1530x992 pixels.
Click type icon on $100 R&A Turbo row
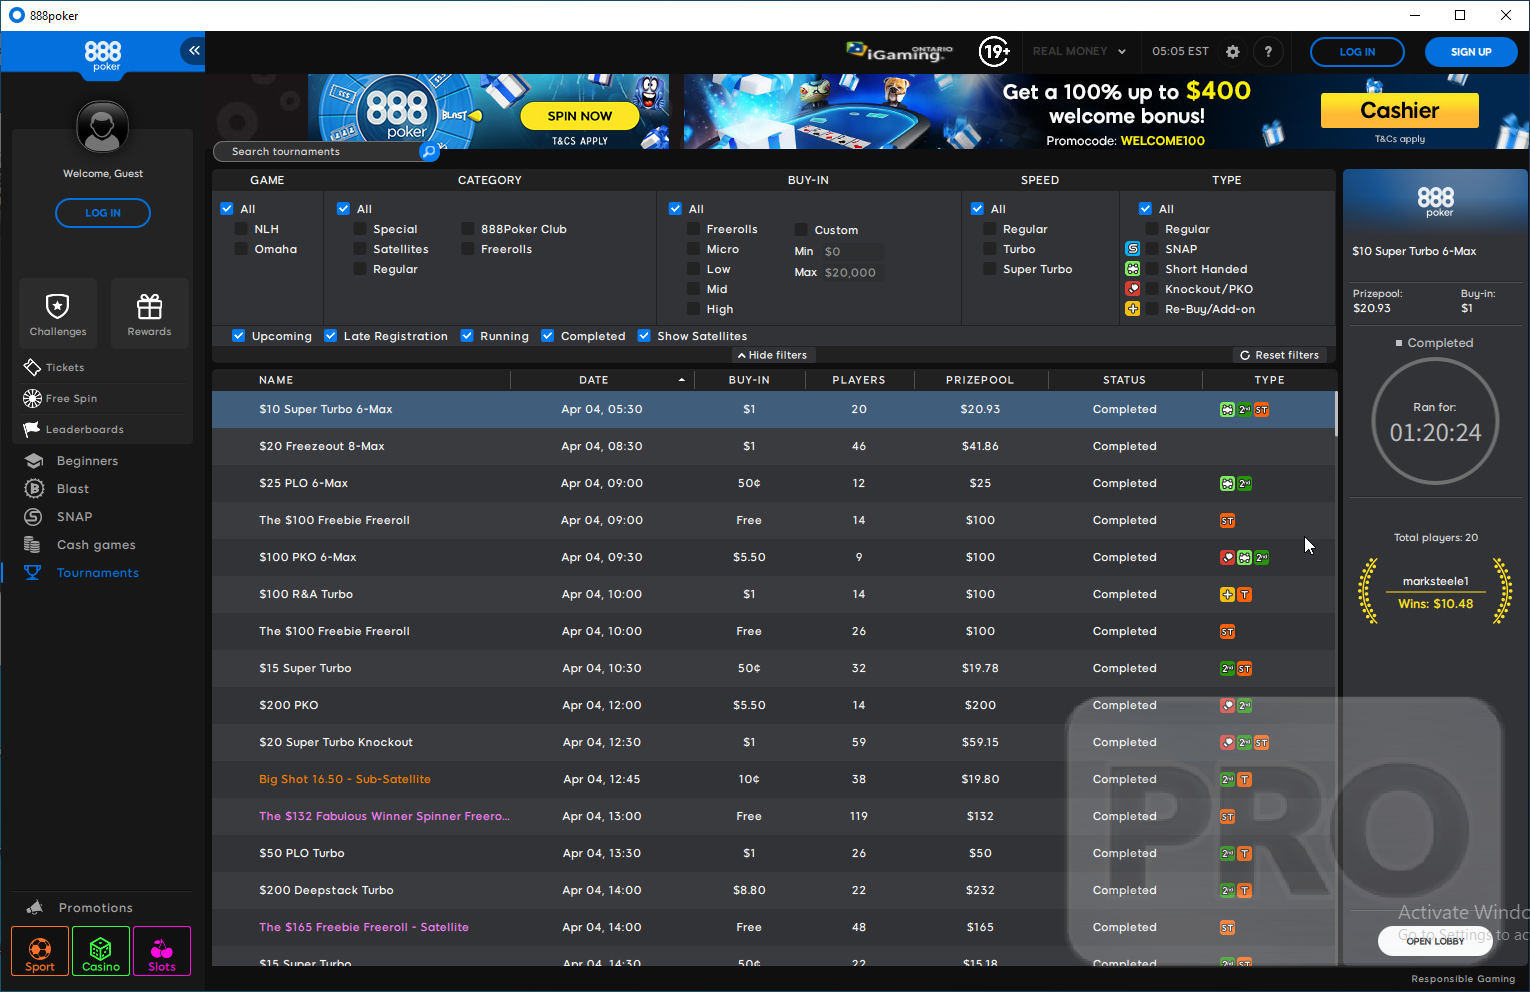pos(1236,594)
